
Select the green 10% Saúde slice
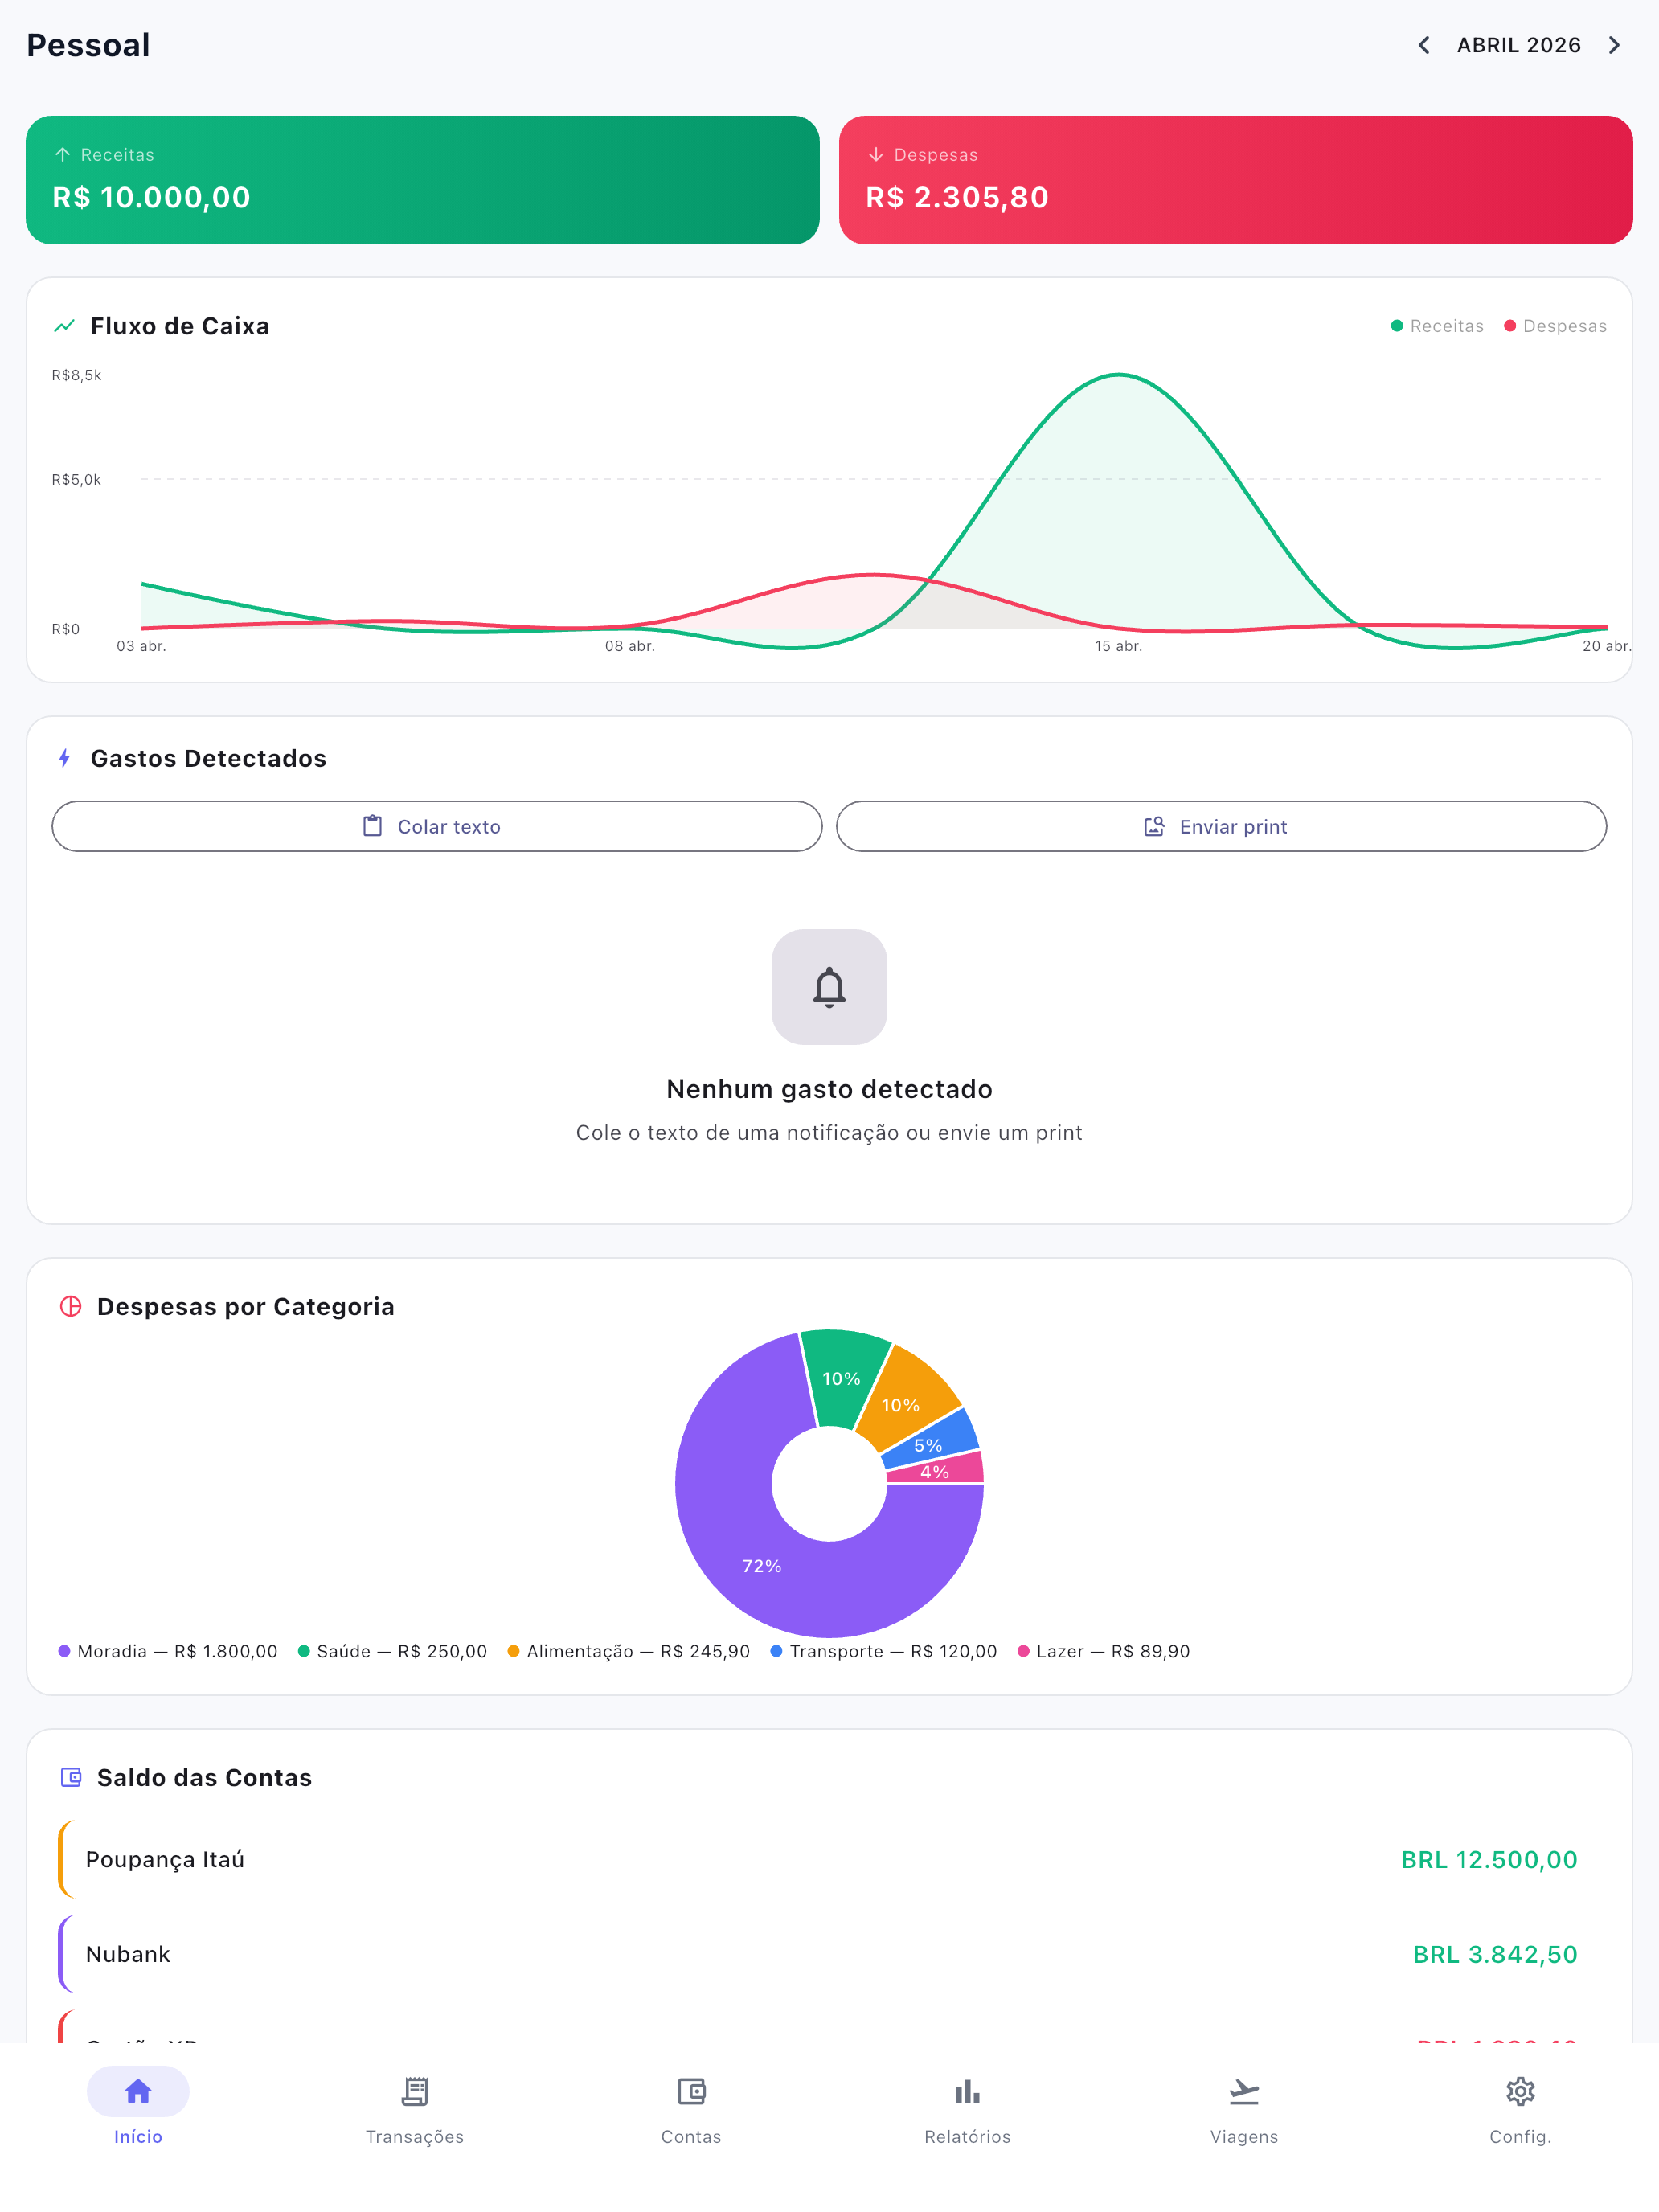pos(841,1378)
